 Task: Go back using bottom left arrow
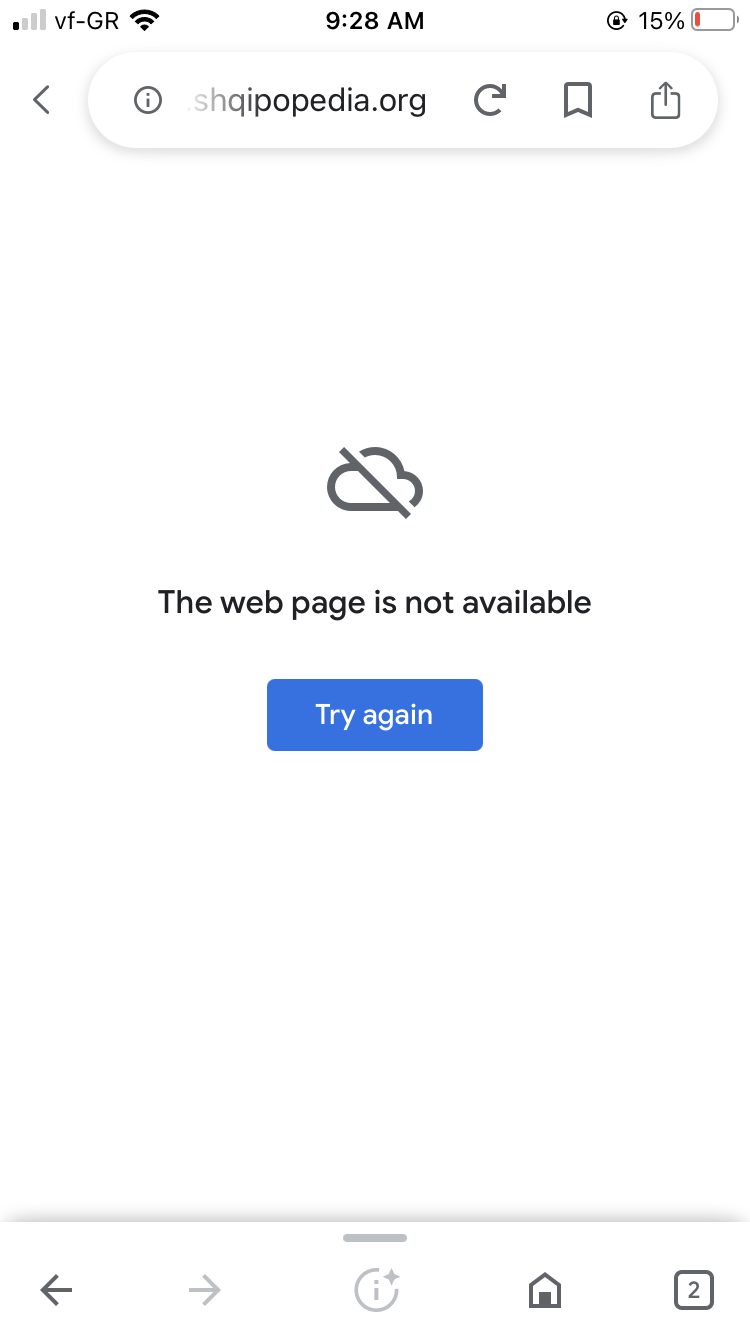(x=56, y=1292)
